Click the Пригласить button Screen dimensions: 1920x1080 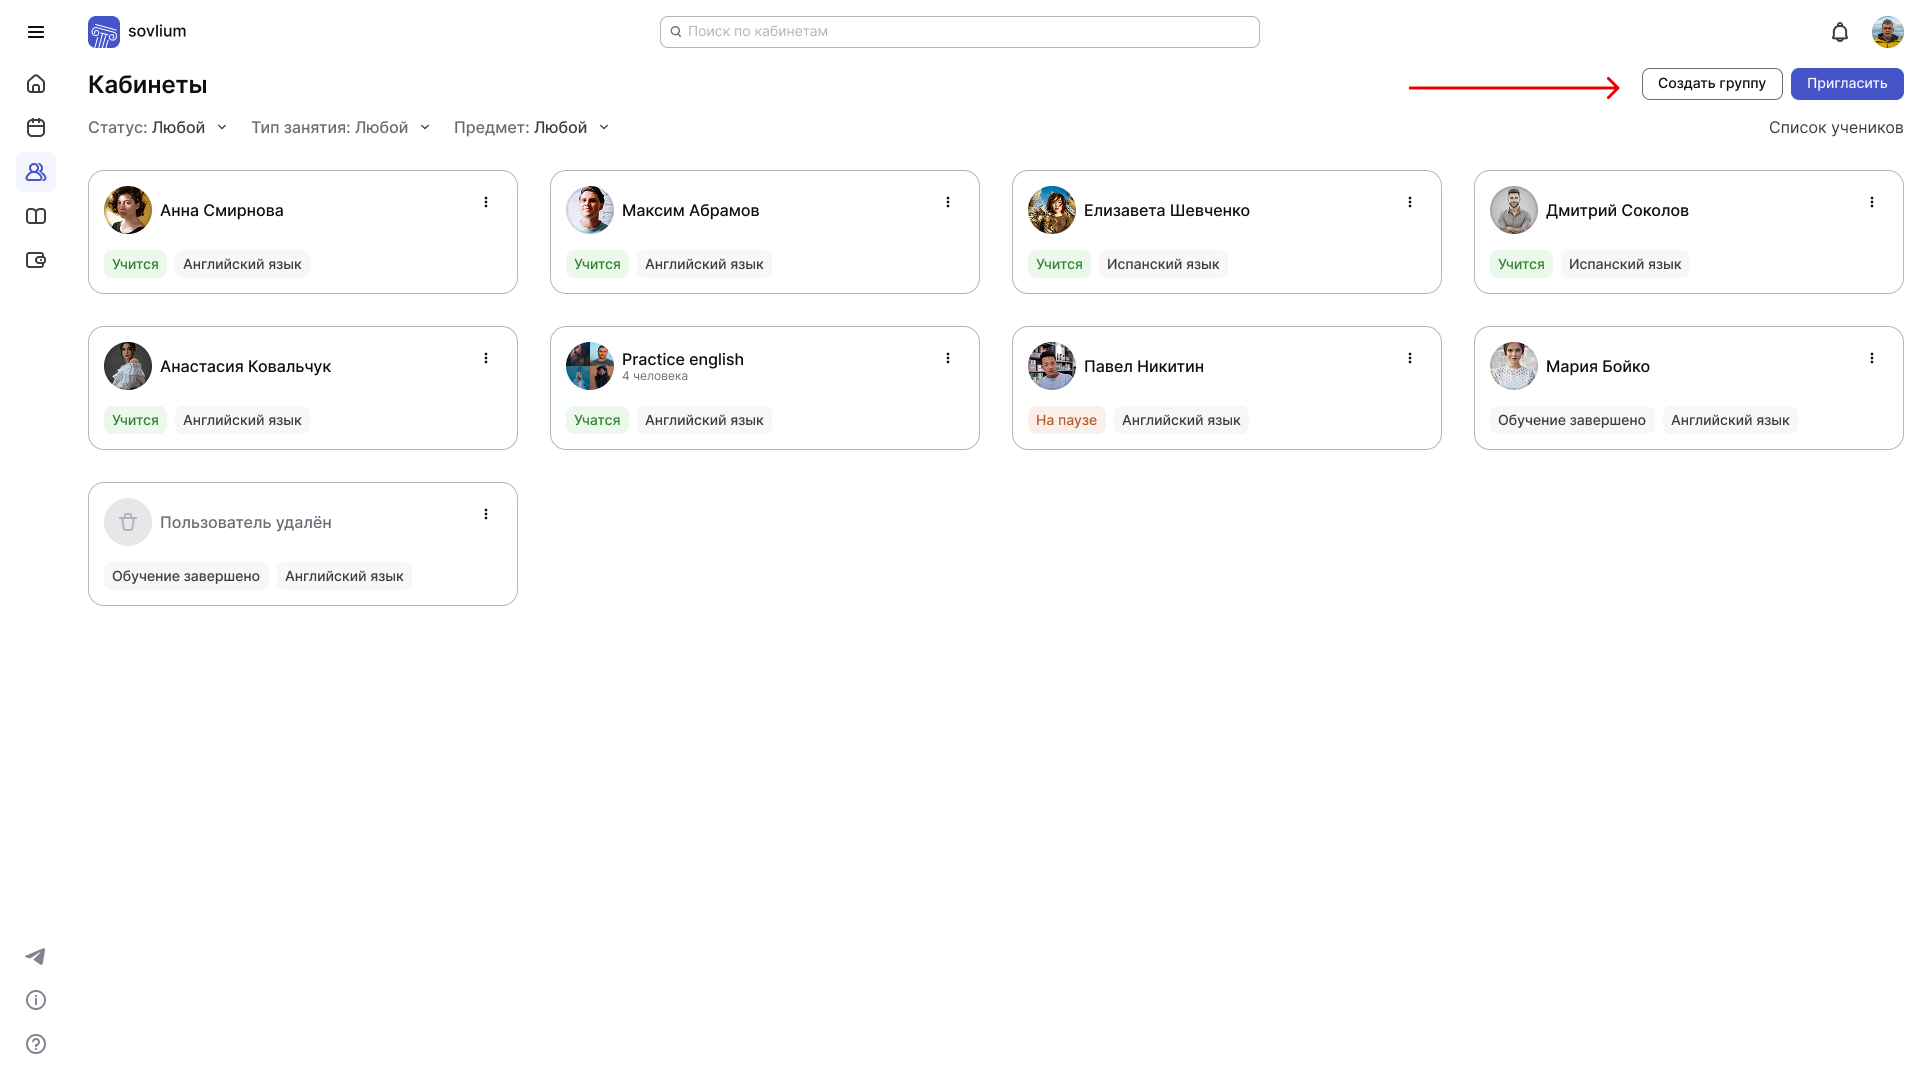[x=1846, y=84]
